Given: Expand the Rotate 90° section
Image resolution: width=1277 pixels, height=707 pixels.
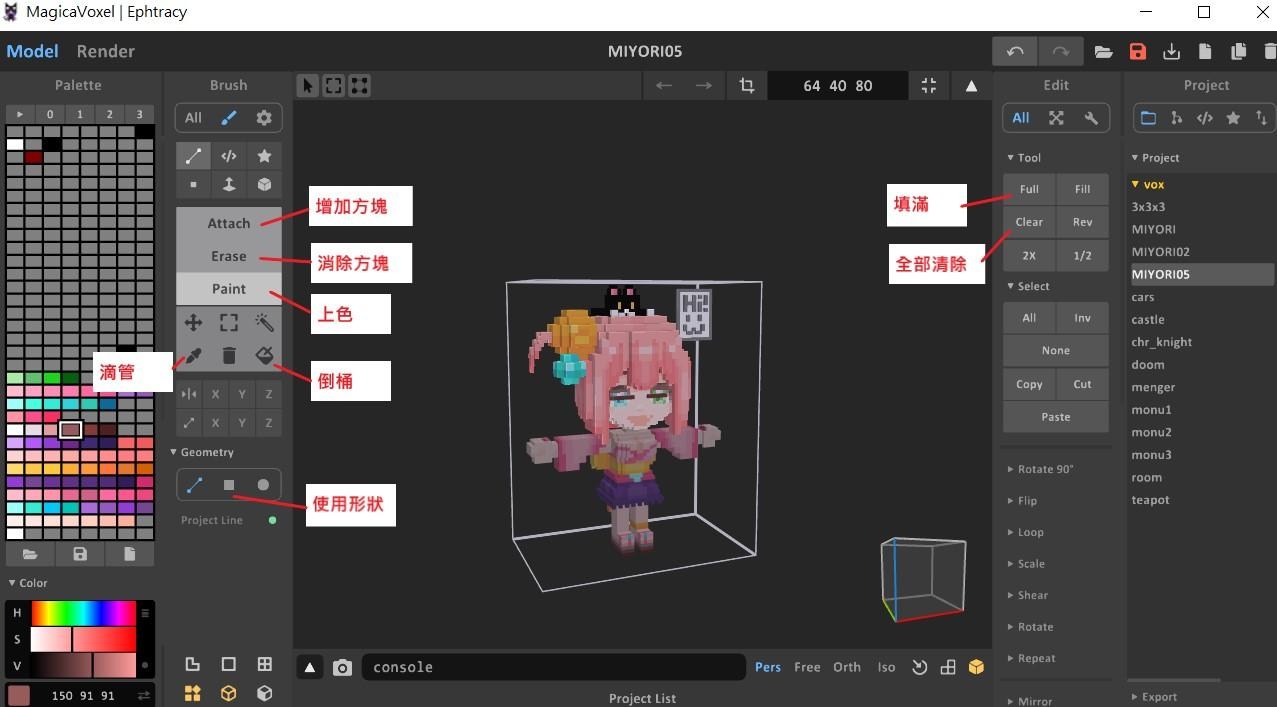Looking at the screenshot, I should pyautogui.click(x=1040, y=469).
